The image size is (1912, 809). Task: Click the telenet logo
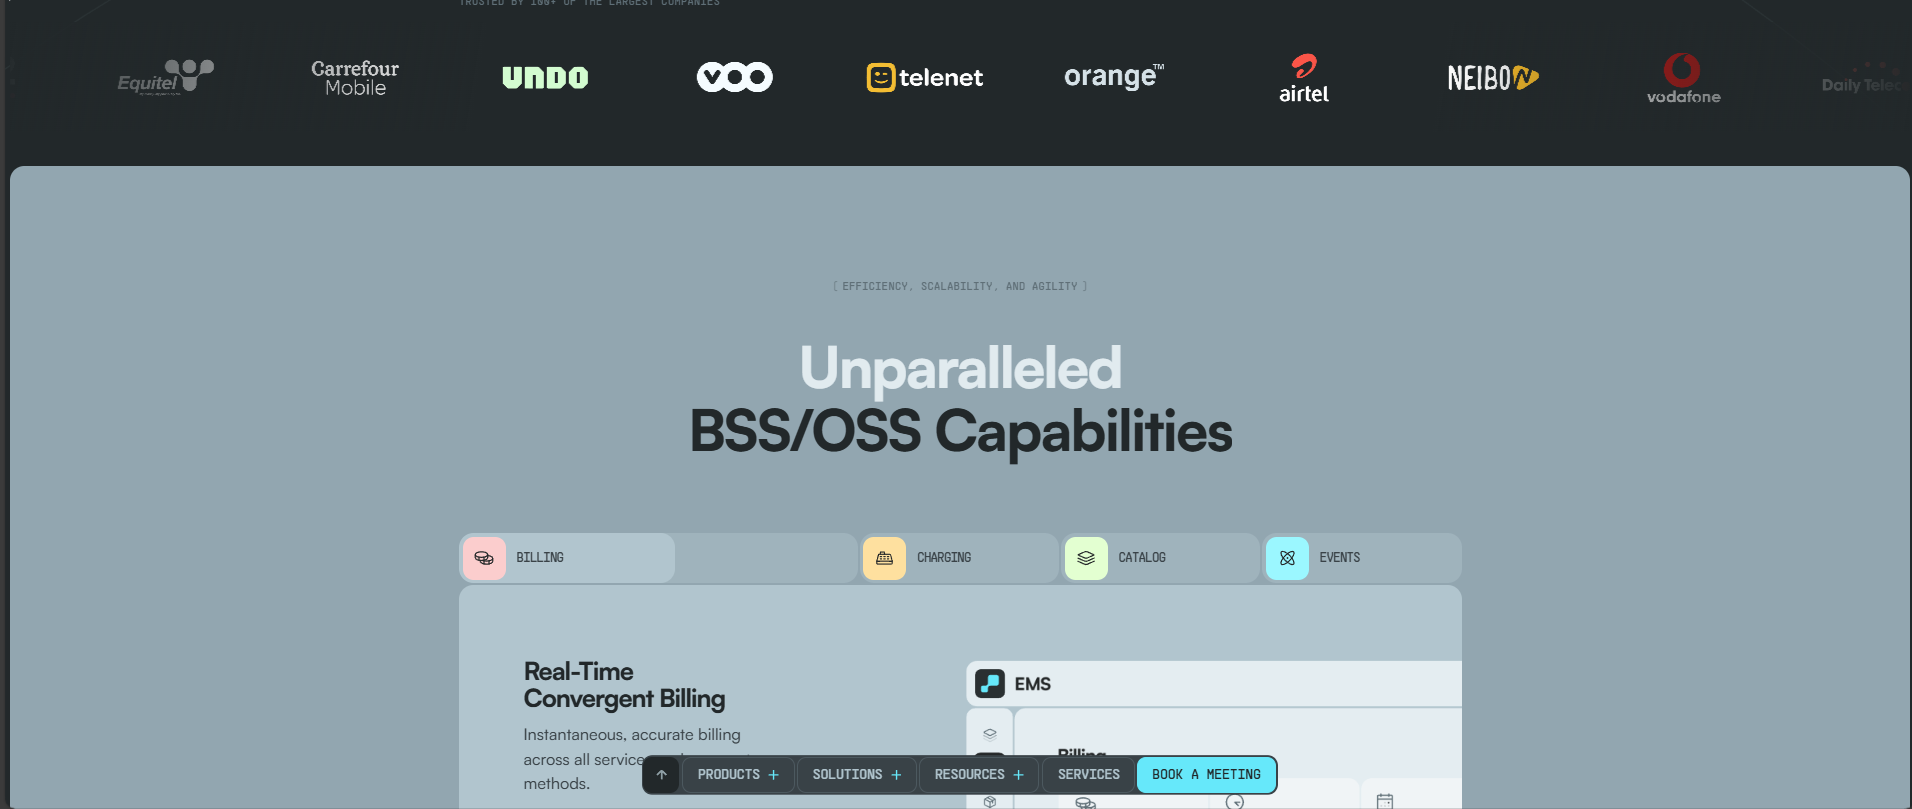[925, 77]
